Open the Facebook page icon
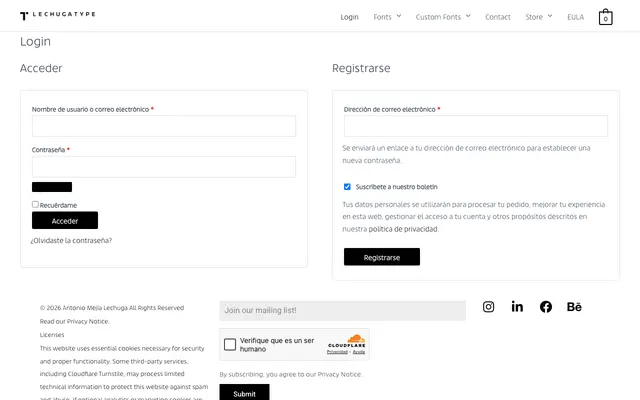 point(546,307)
